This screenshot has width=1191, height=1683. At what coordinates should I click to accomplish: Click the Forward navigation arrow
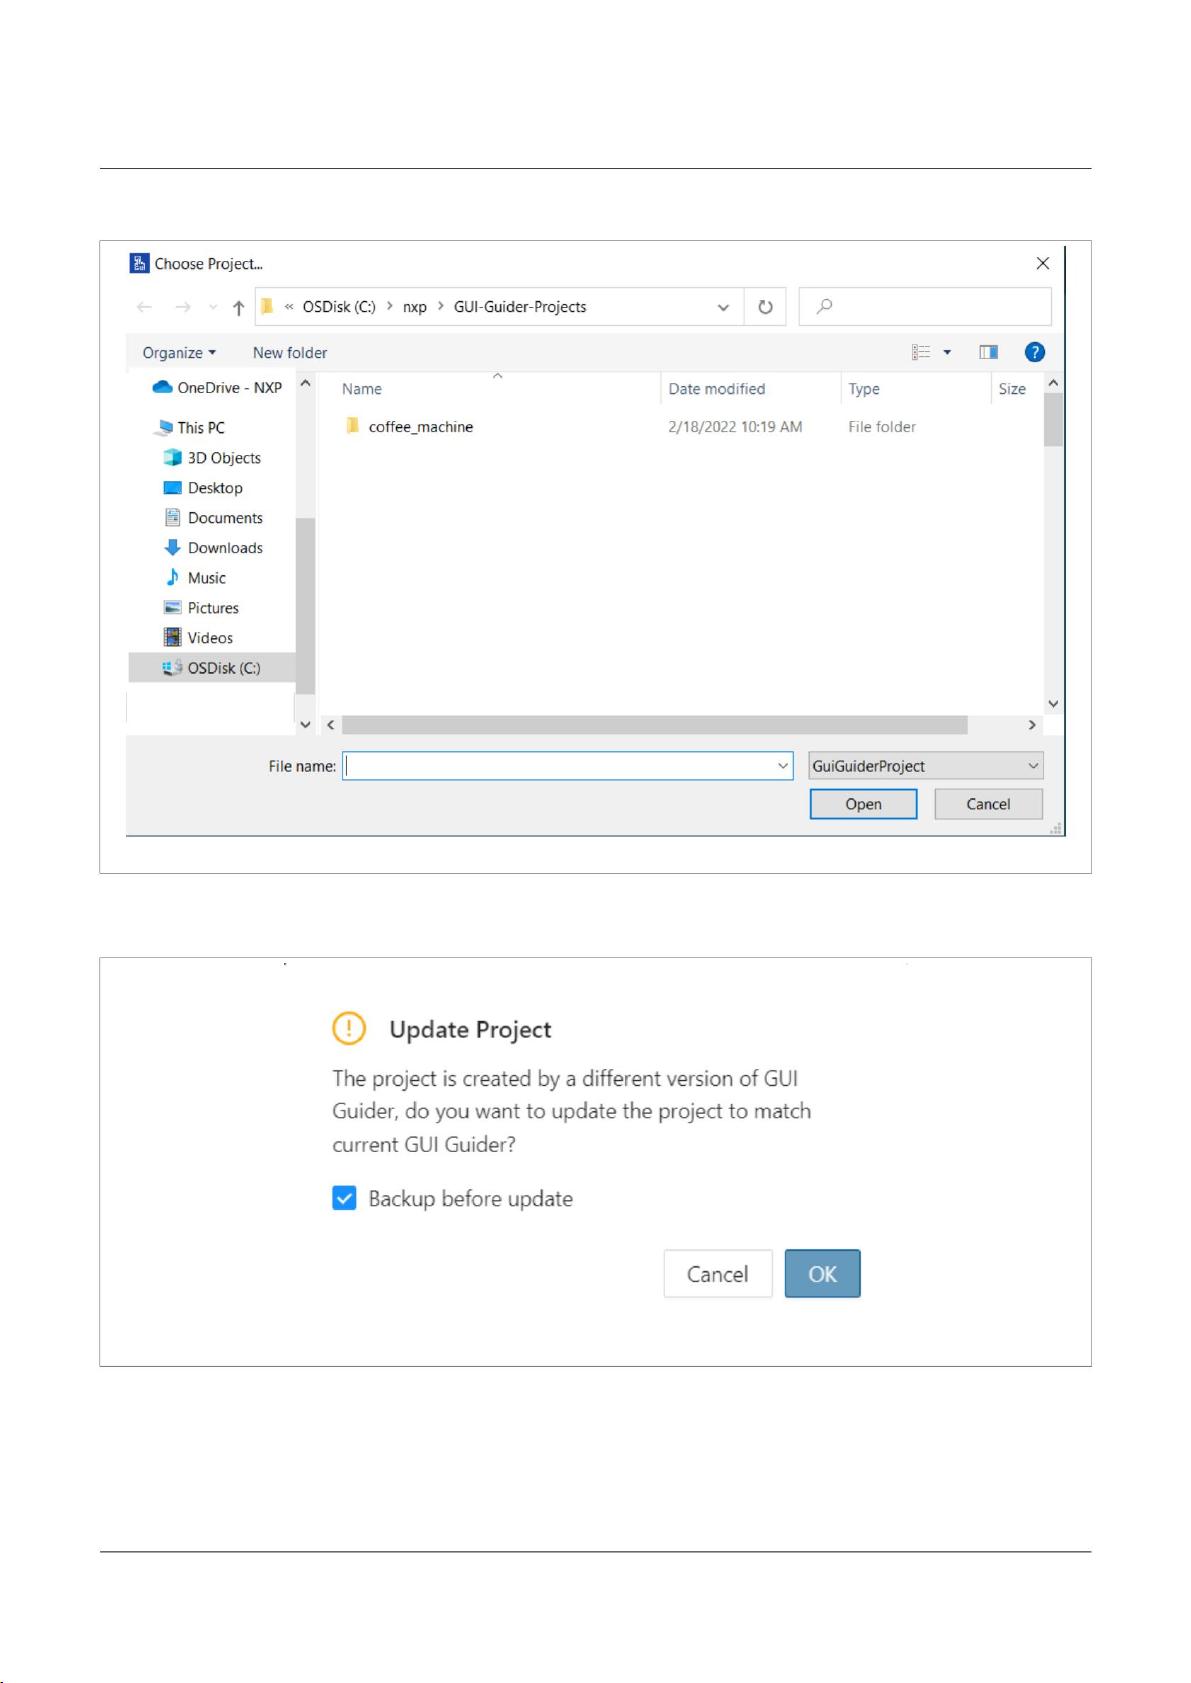[x=182, y=307]
